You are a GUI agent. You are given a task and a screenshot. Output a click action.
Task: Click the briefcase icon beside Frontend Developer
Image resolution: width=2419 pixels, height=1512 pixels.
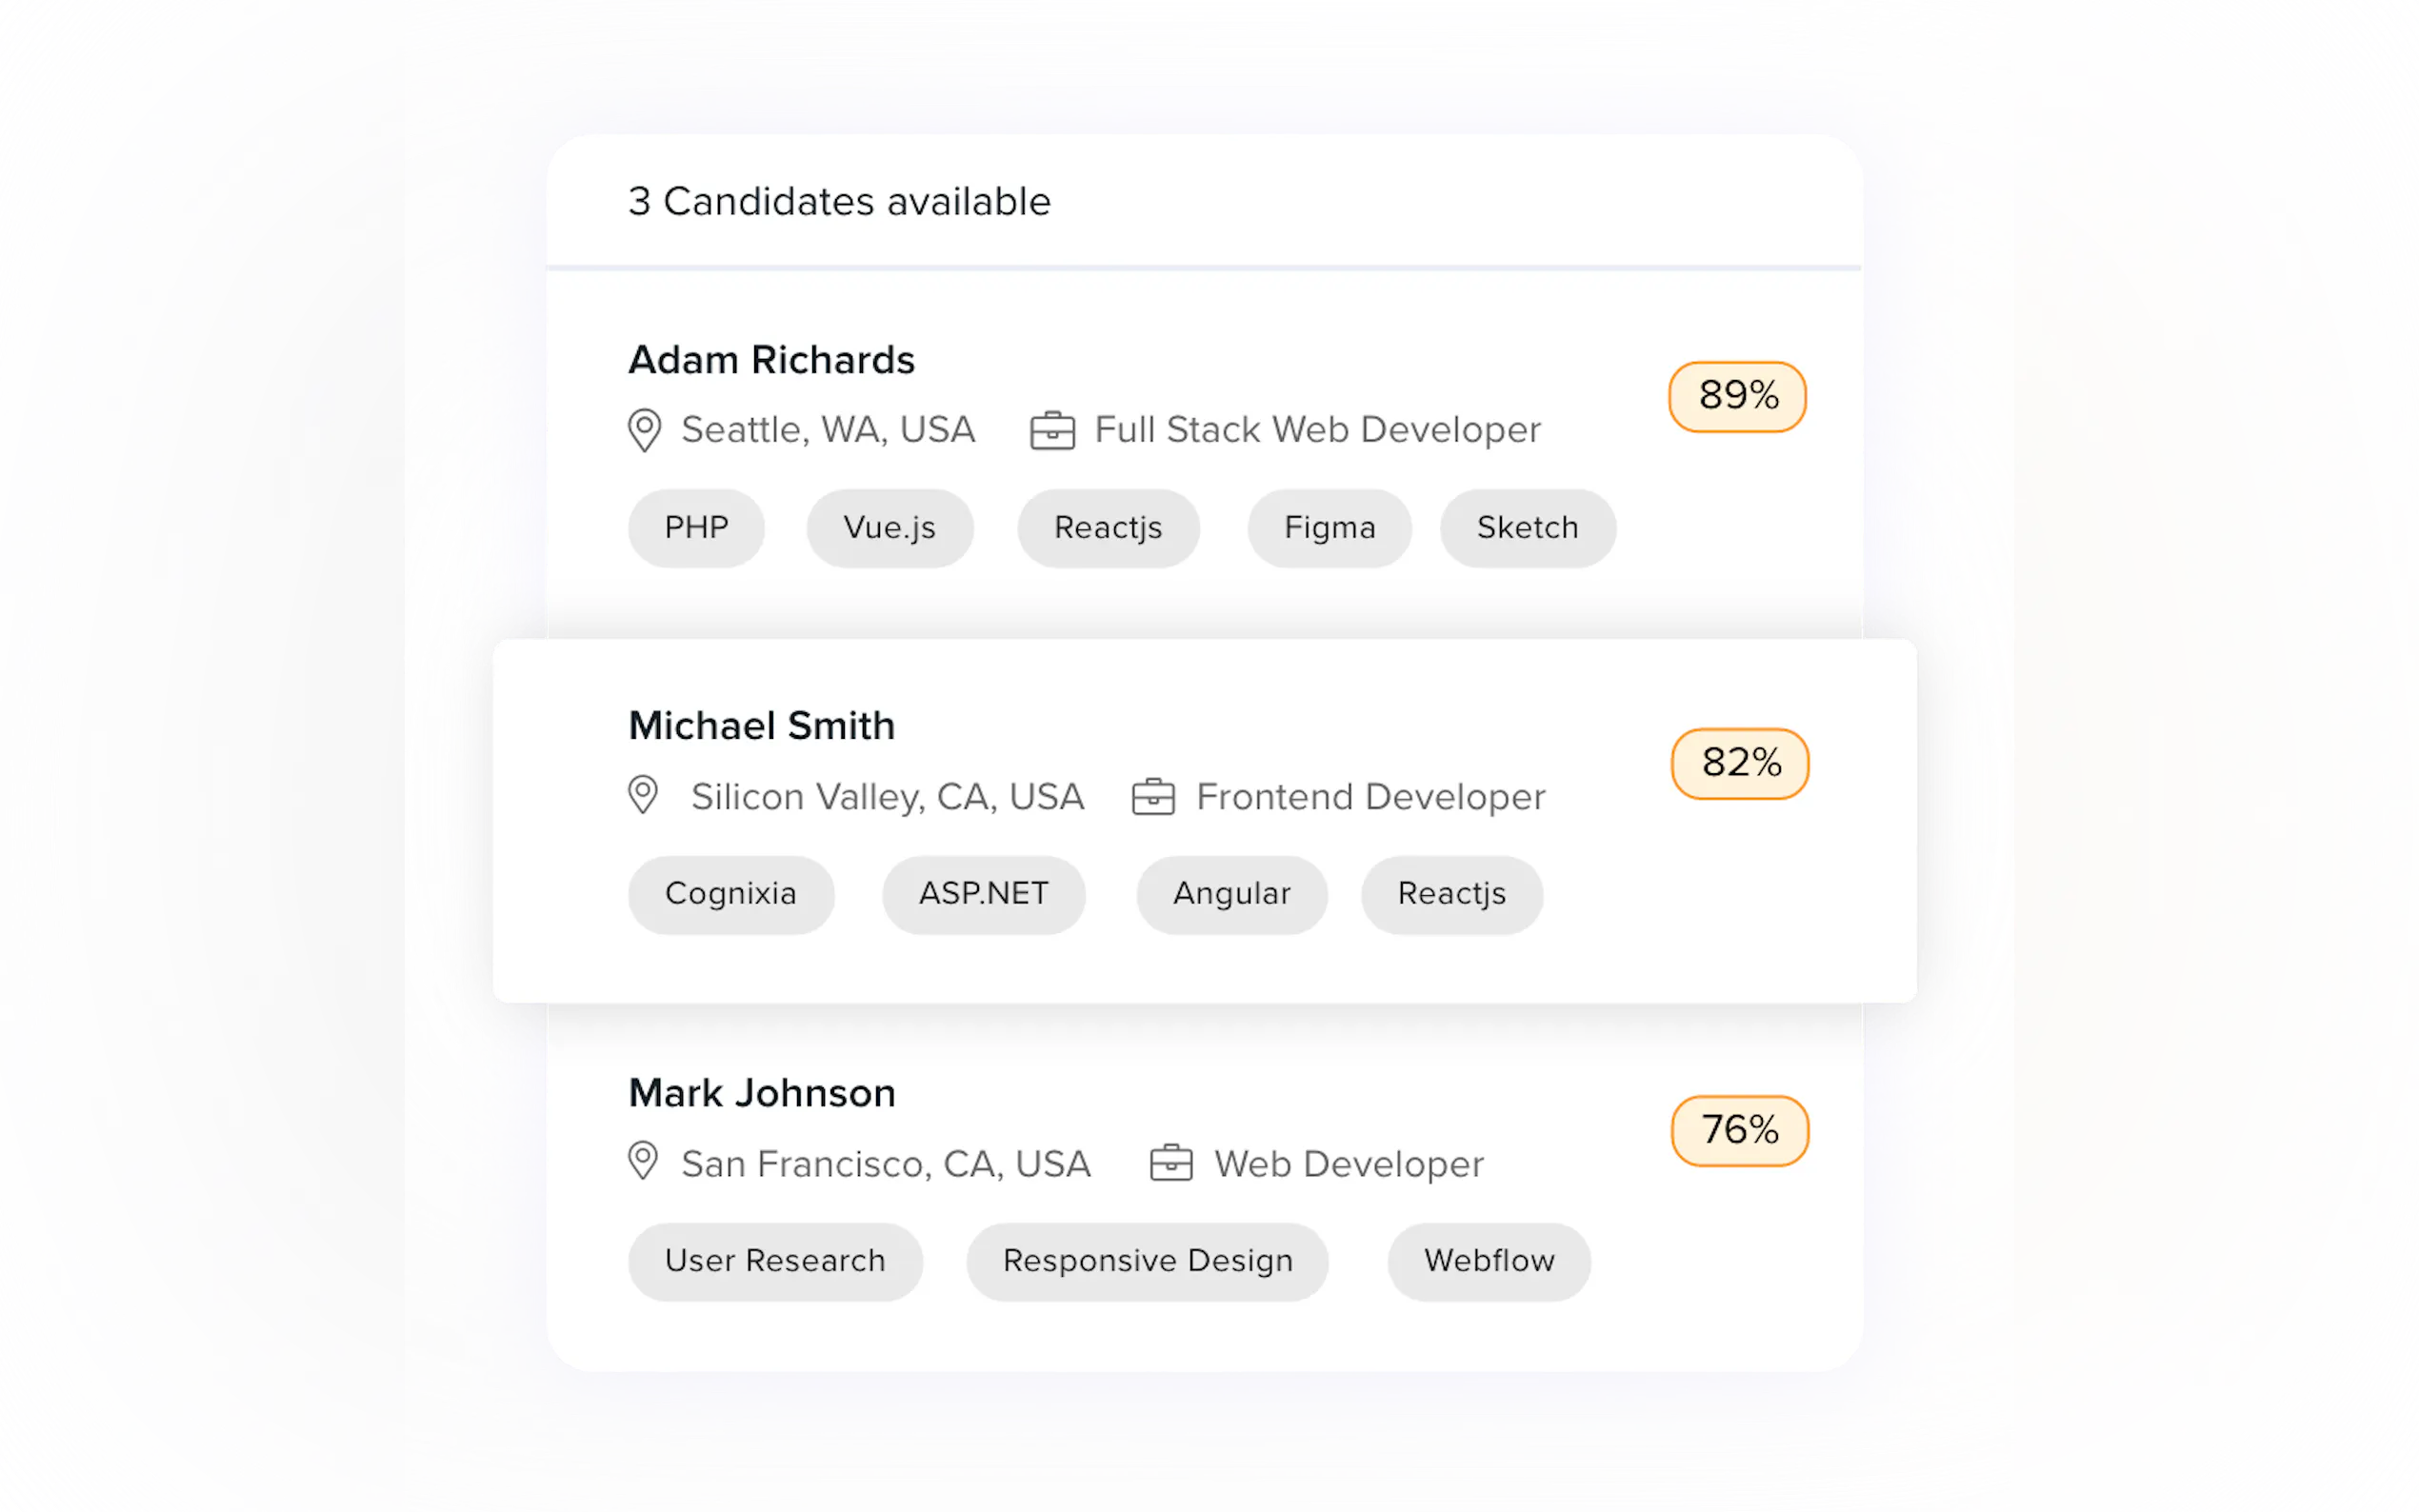(1153, 797)
